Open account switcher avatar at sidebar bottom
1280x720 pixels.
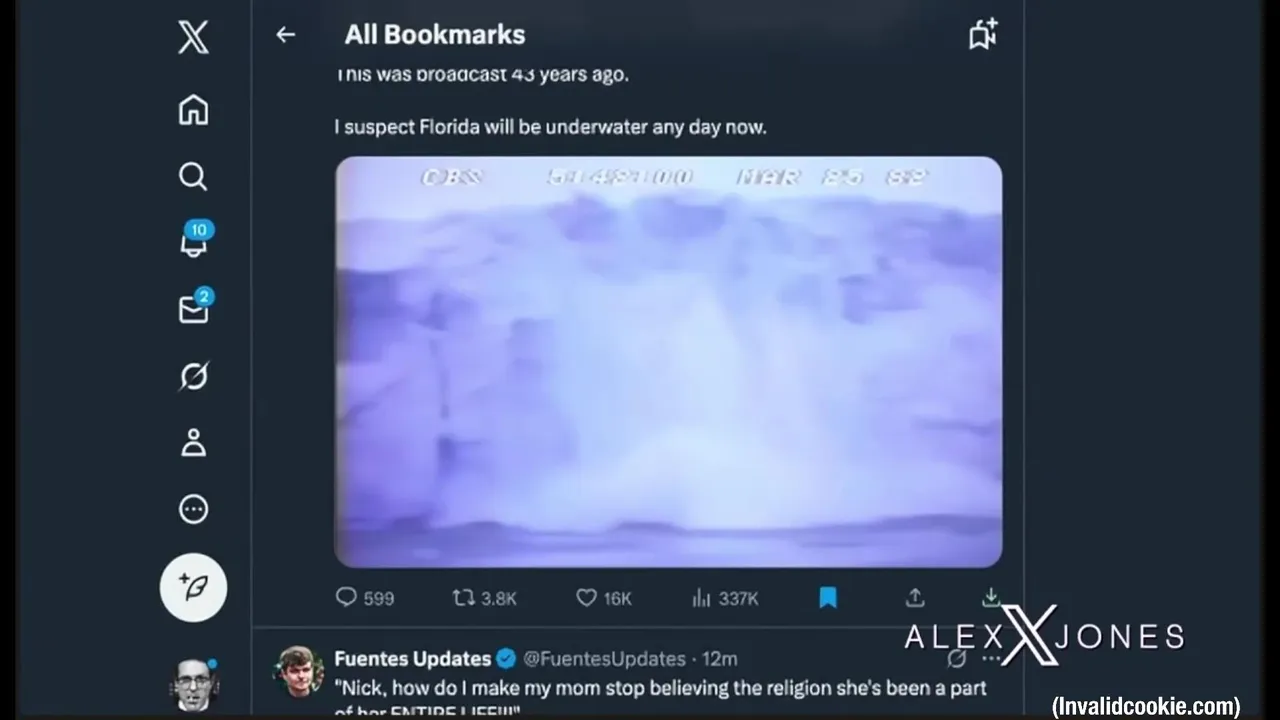(x=194, y=685)
